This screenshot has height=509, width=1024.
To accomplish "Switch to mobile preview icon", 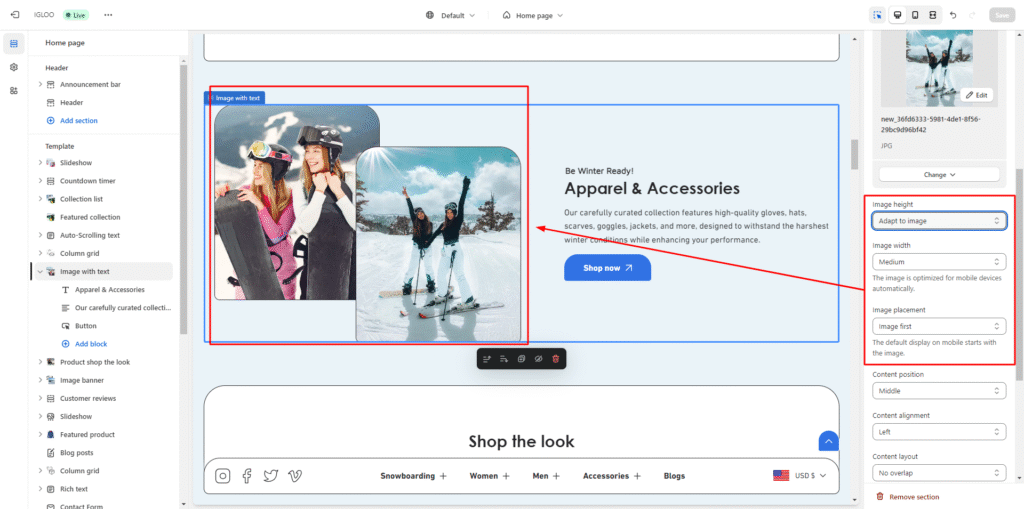I will click(x=914, y=15).
